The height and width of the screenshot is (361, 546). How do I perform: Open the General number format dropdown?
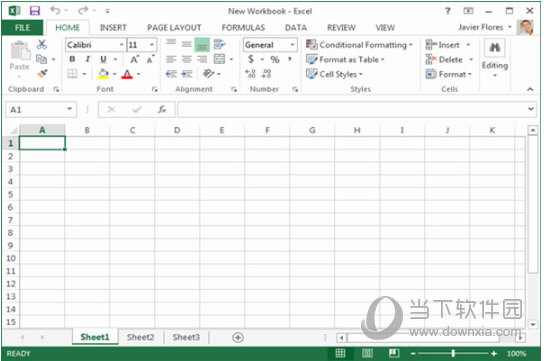[x=292, y=45]
